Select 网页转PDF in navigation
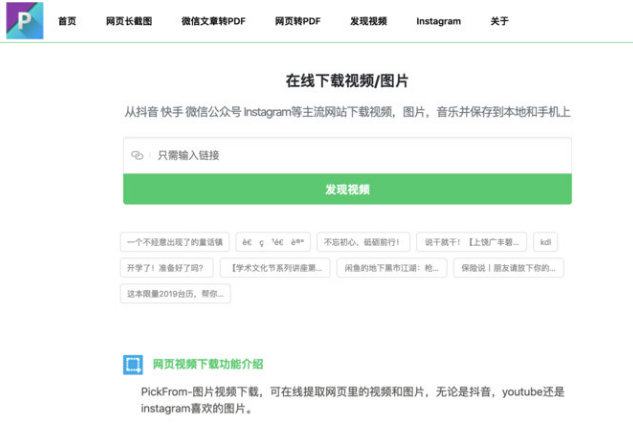 coord(298,21)
